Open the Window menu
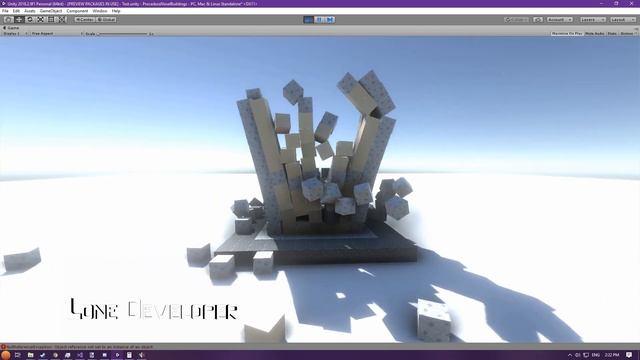The image size is (640, 360). tap(100, 11)
